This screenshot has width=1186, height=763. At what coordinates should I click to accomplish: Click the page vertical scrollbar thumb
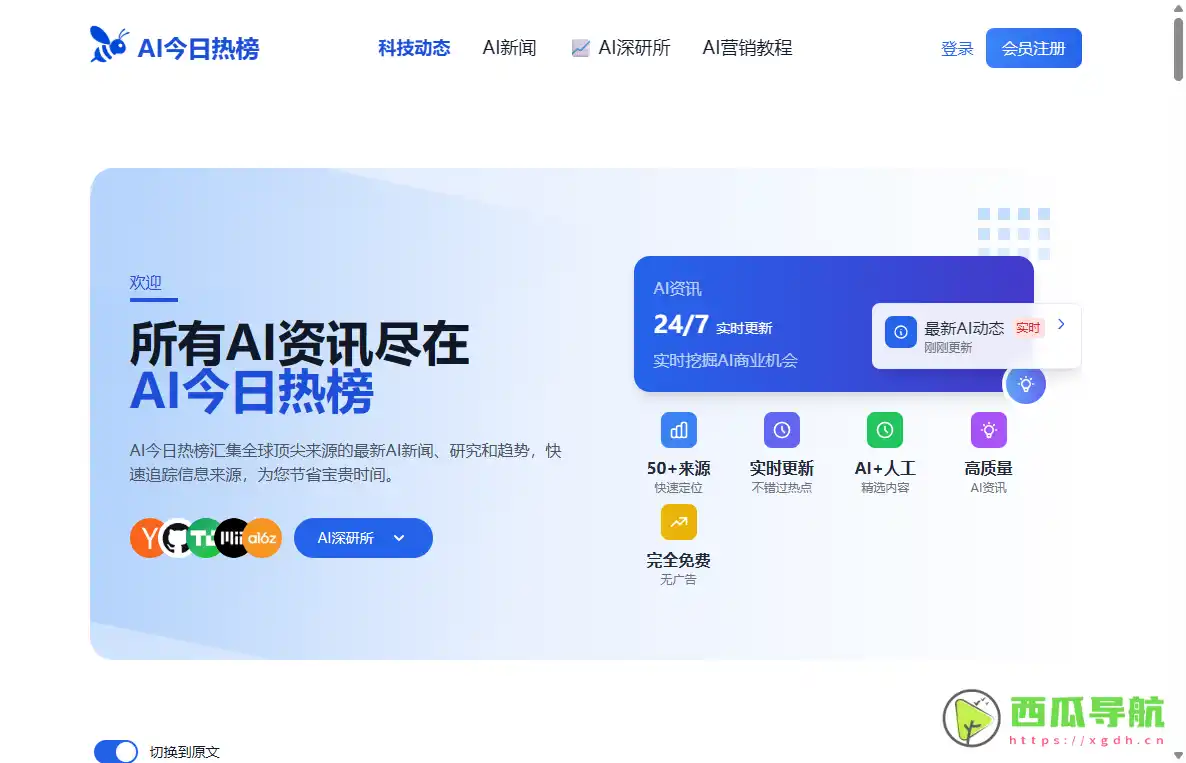click(1178, 48)
